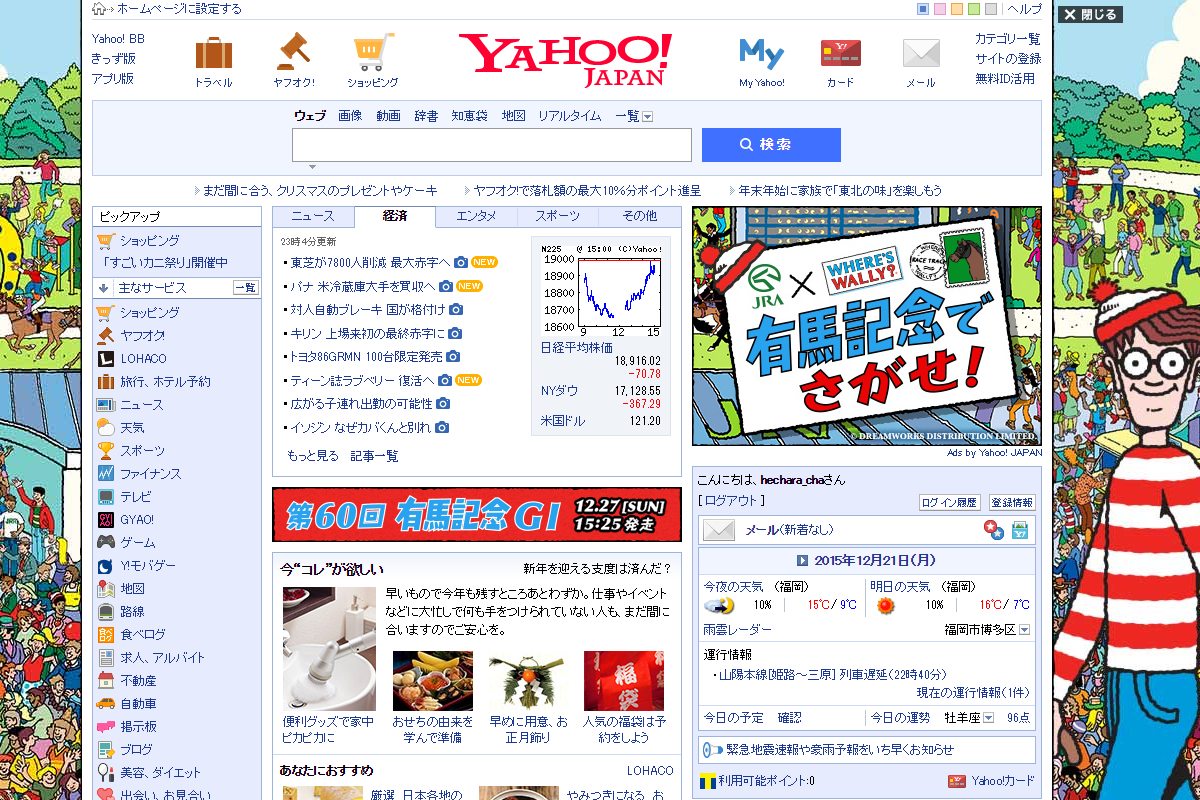This screenshot has width=1200, height=800.
Task: Click the 登録情報 button
Action: coord(1012,503)
